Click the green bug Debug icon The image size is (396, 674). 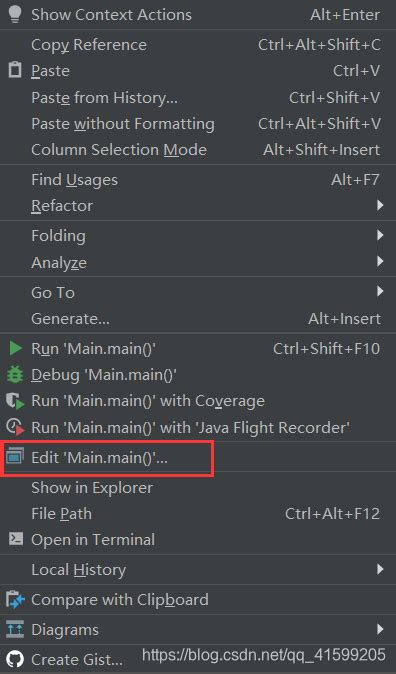[x=15, y=375]
